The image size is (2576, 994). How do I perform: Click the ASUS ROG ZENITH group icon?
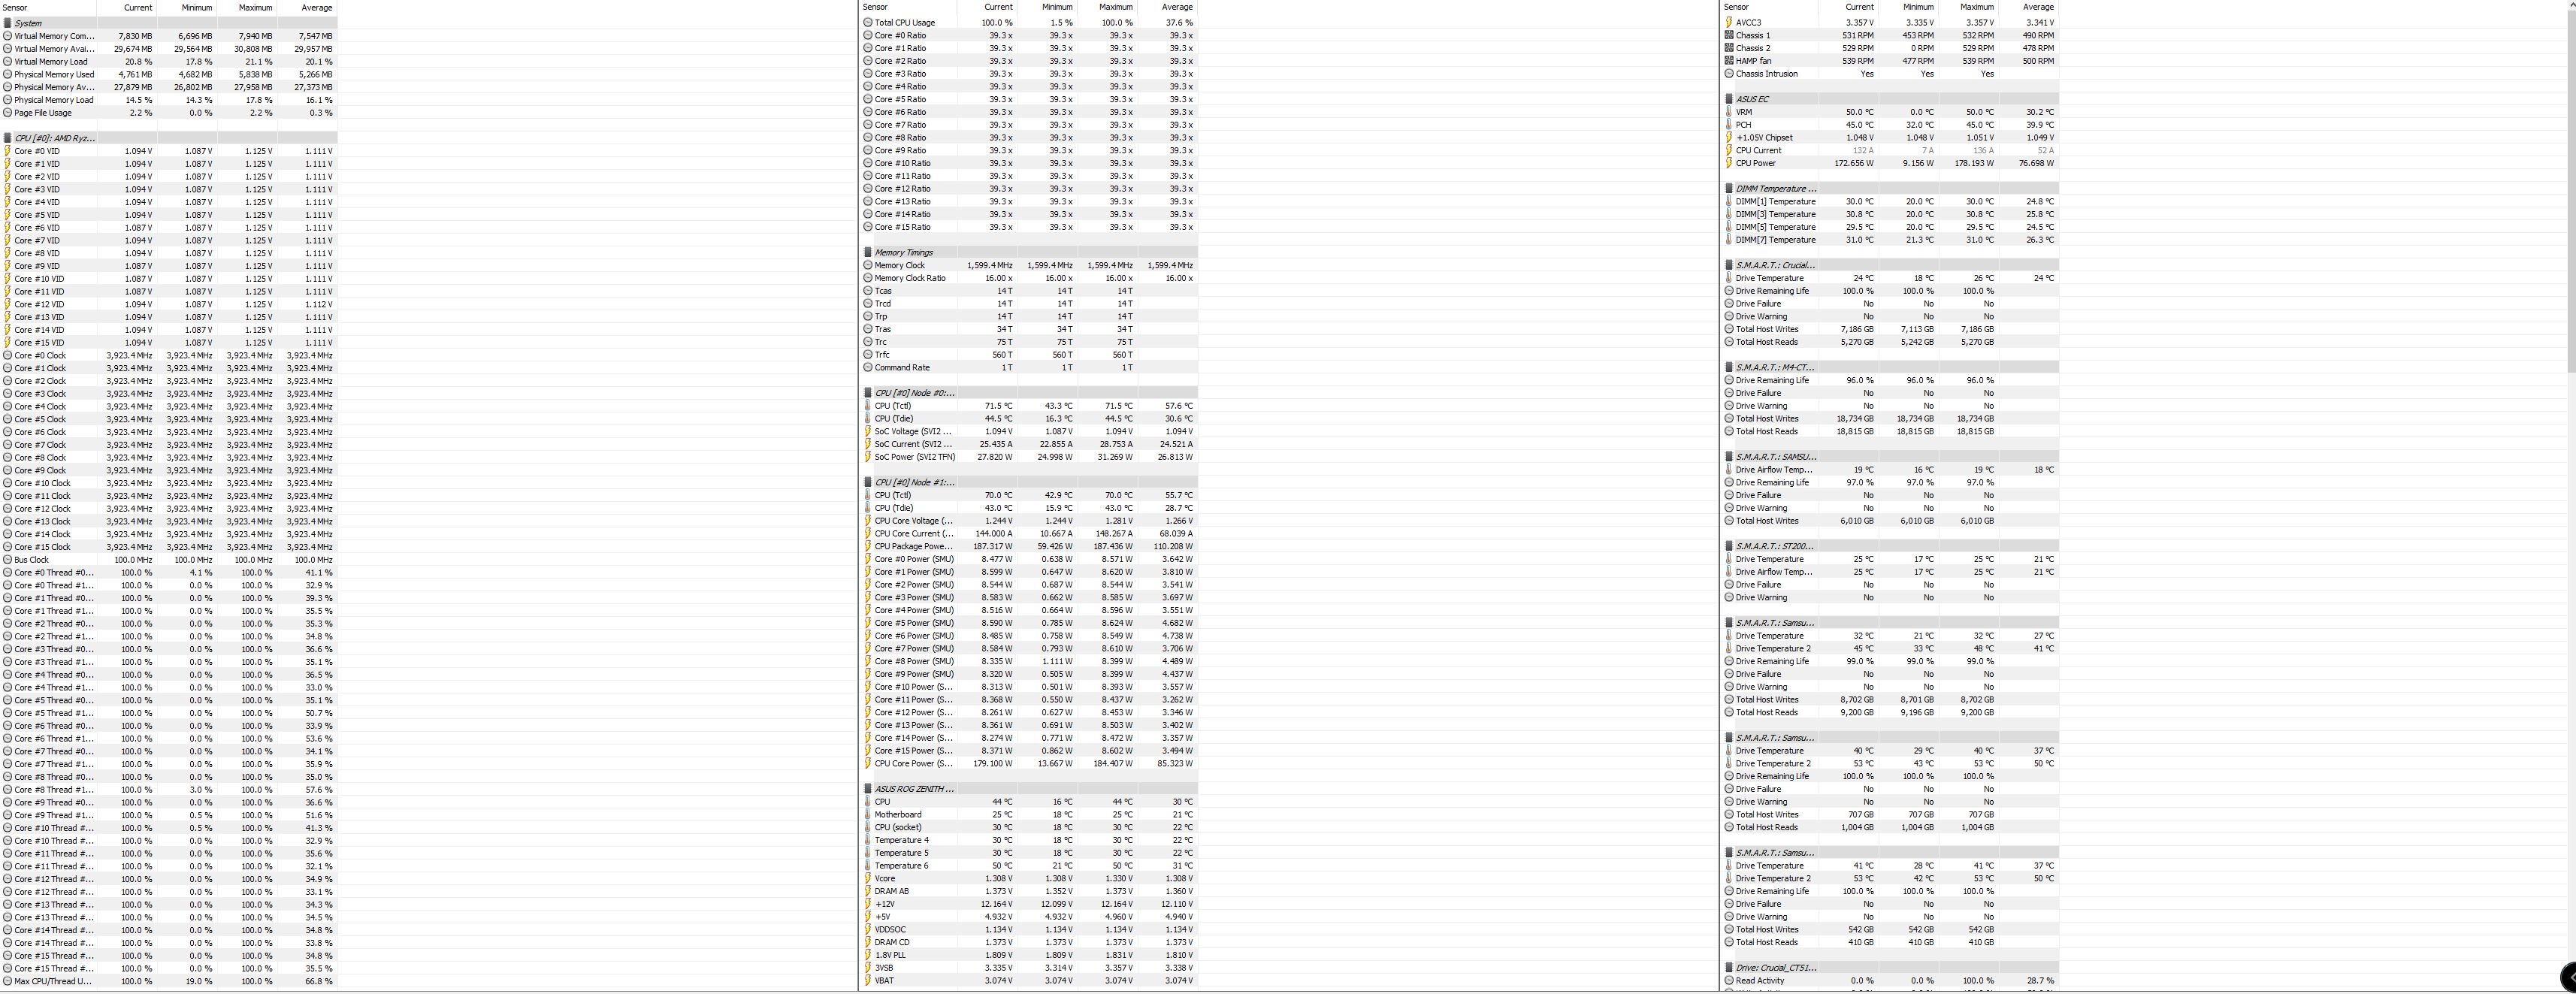pos(868,789)
